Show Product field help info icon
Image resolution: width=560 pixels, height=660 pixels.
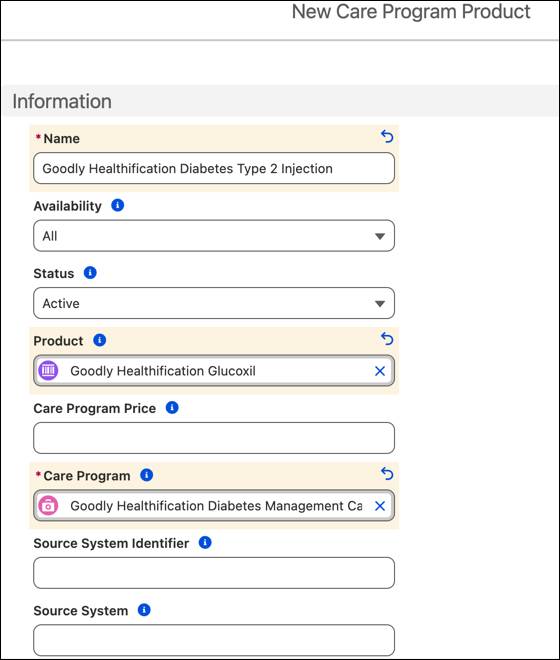(x=99, y=340)
